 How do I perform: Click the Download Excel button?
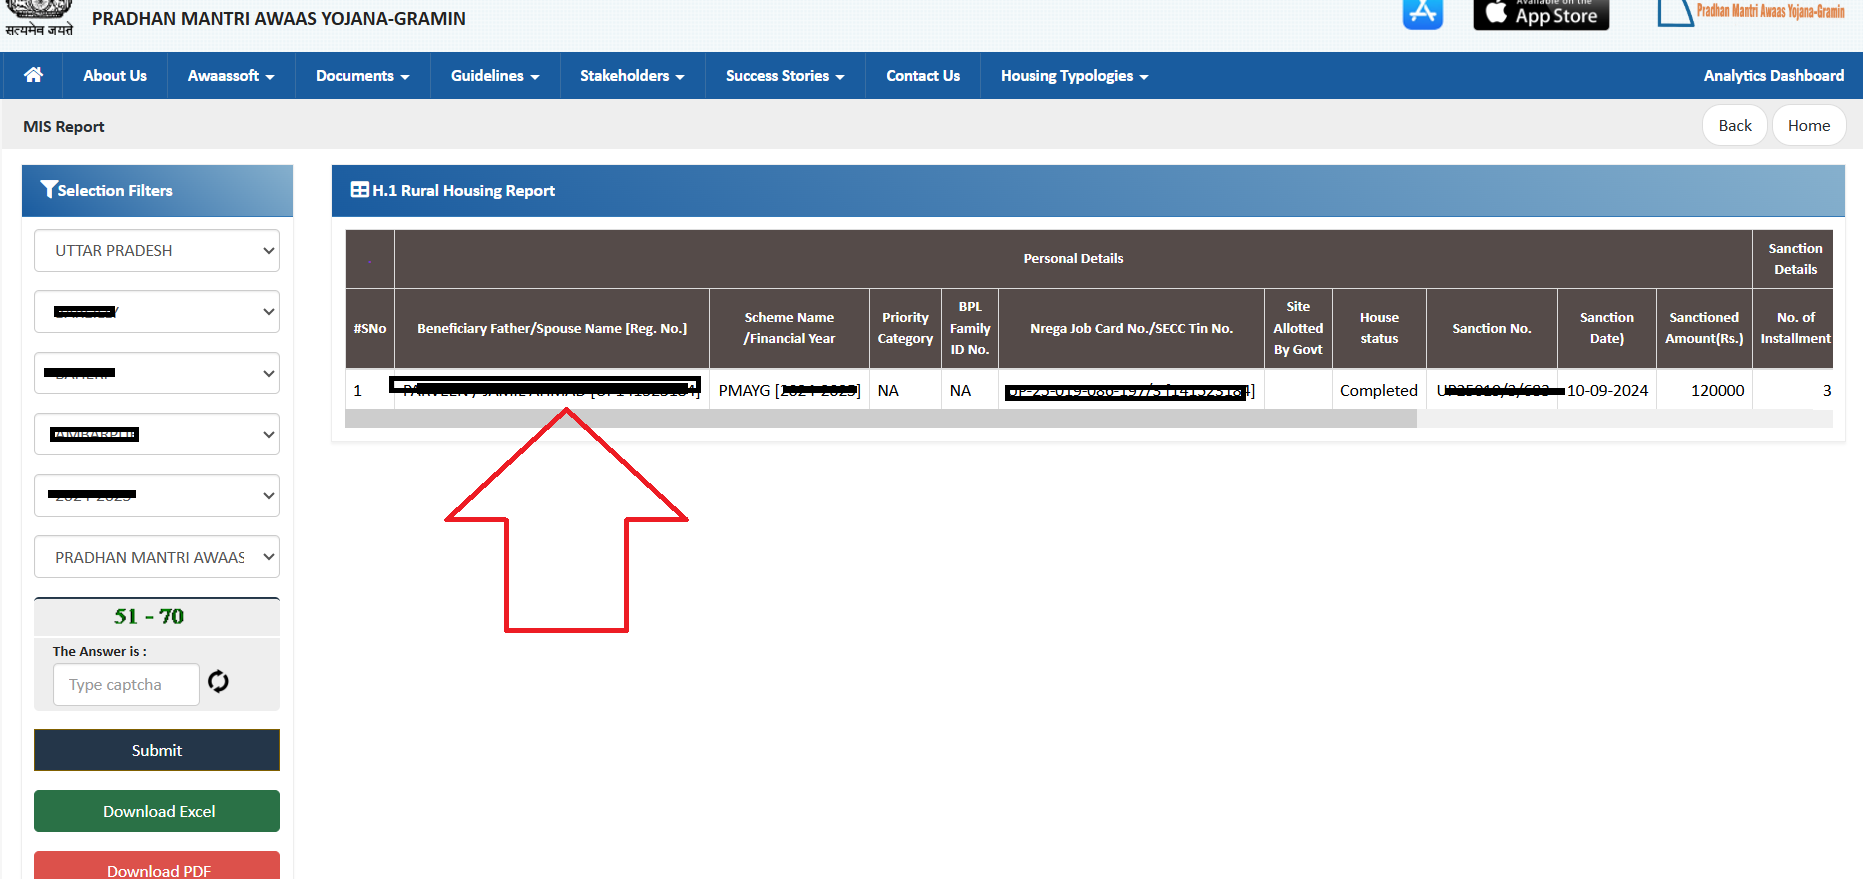click(157, 811)
